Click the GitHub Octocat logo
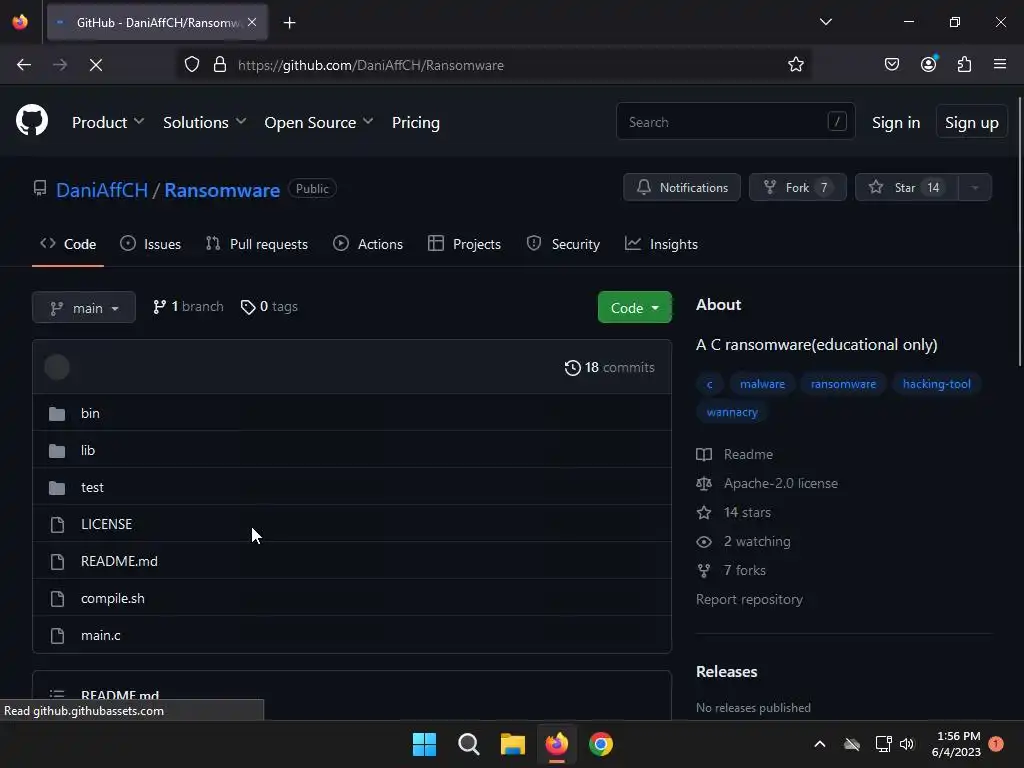The height and width of the screenshot is (768, 1024). tap(32, 121)
